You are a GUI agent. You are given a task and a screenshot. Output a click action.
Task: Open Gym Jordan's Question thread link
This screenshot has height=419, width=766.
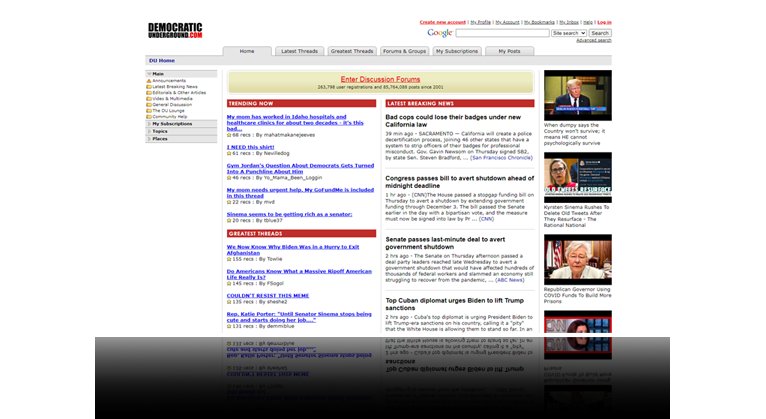[x=300, y=168]
